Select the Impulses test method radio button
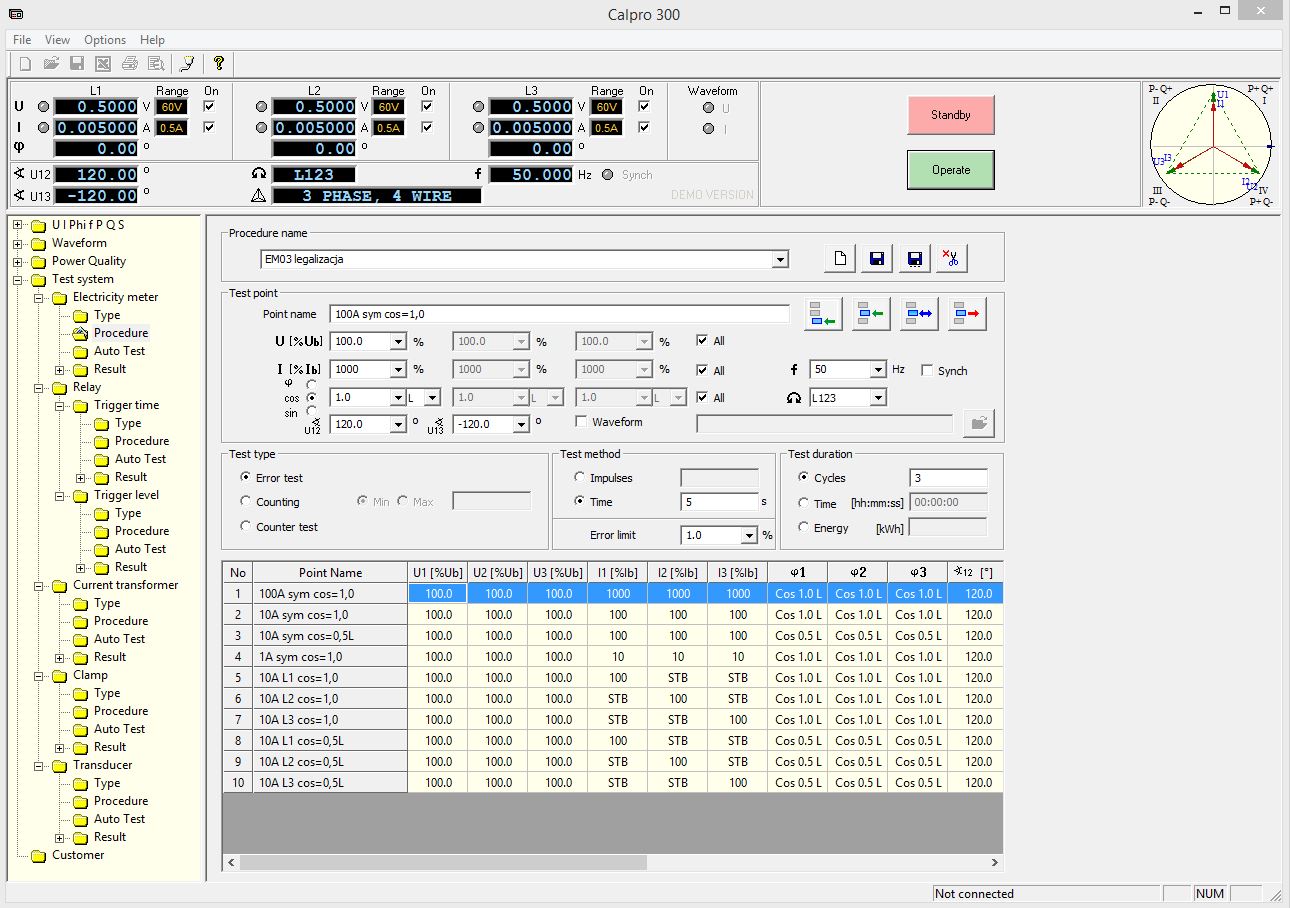 (579, 478)
